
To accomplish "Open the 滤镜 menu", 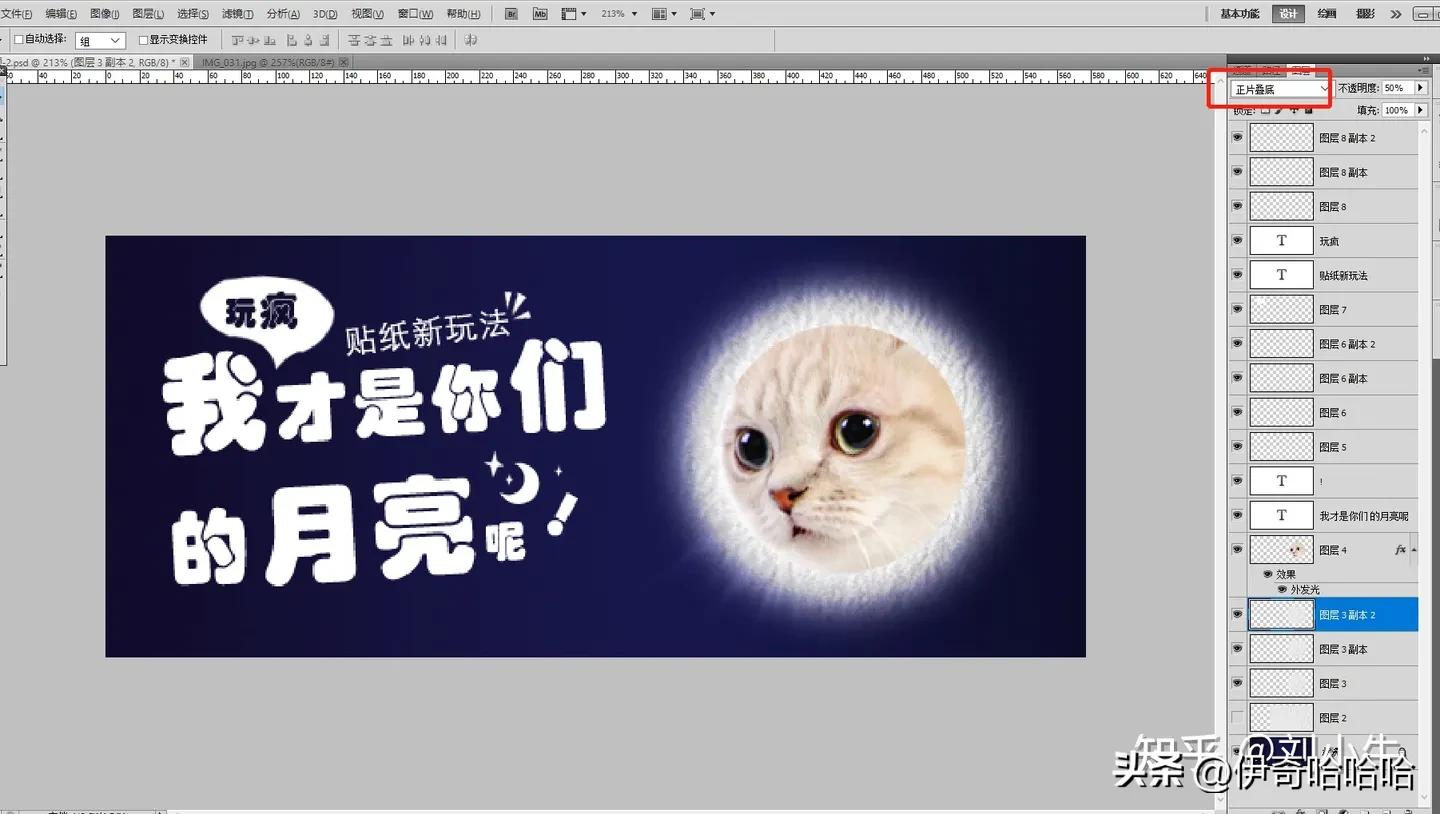I will click(x=237, y=13).
